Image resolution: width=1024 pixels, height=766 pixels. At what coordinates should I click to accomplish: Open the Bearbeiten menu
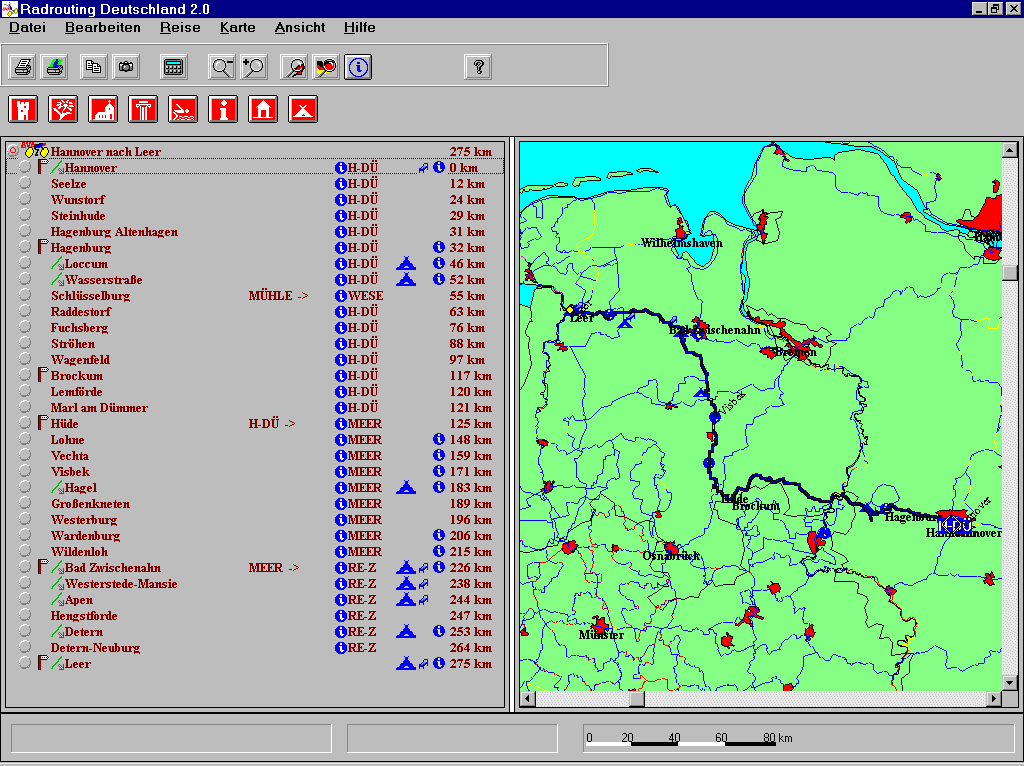coord(103,27)
